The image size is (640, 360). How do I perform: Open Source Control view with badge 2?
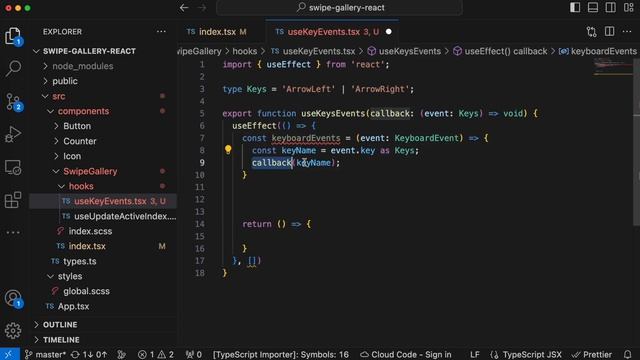click(13, 102)
